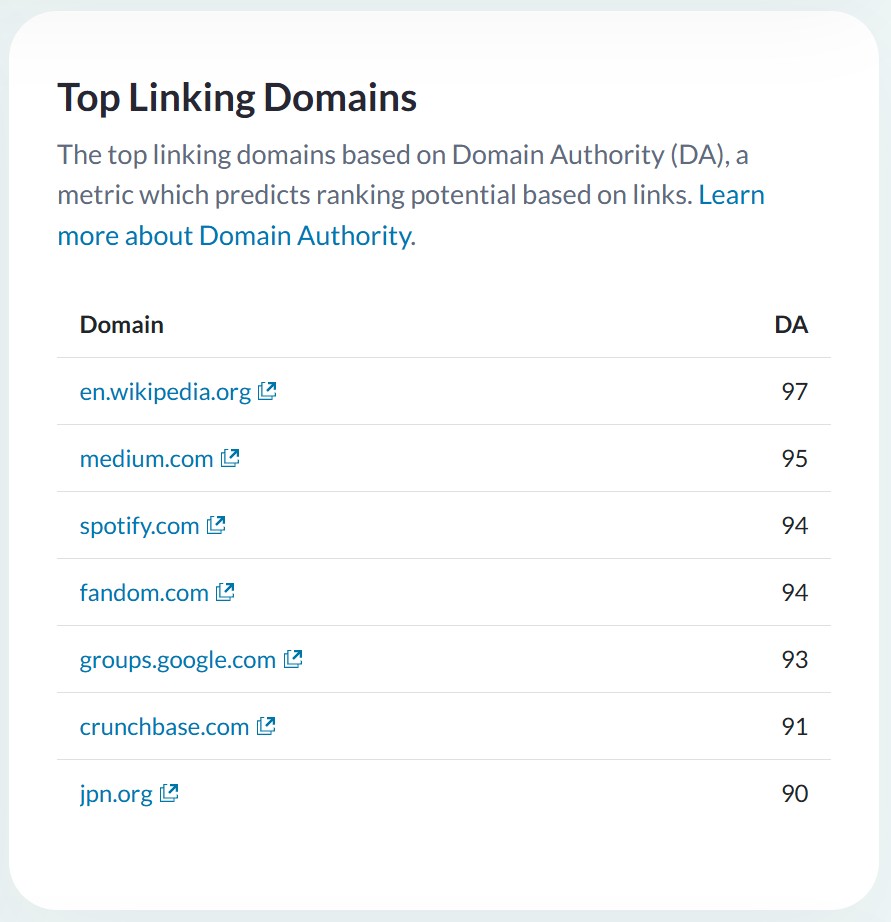The width and height of the screenshot is (891, 922).
Task: Click the Domain column header
Action: (121, 325)
